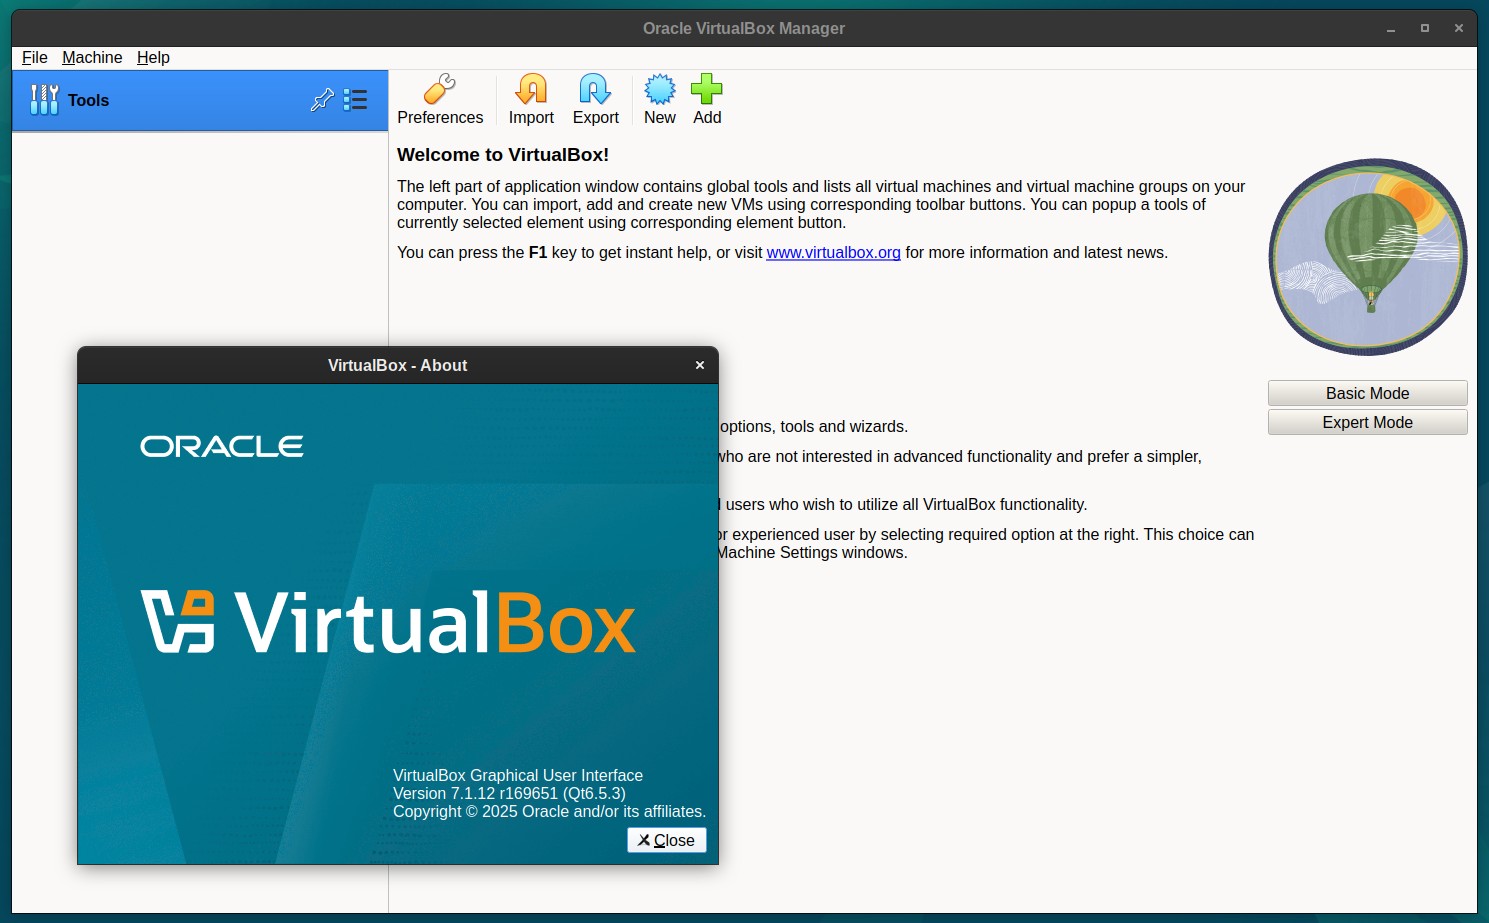Click the VirtualBox logo in About dialog

pyautogui.click(x=388, y=621)
